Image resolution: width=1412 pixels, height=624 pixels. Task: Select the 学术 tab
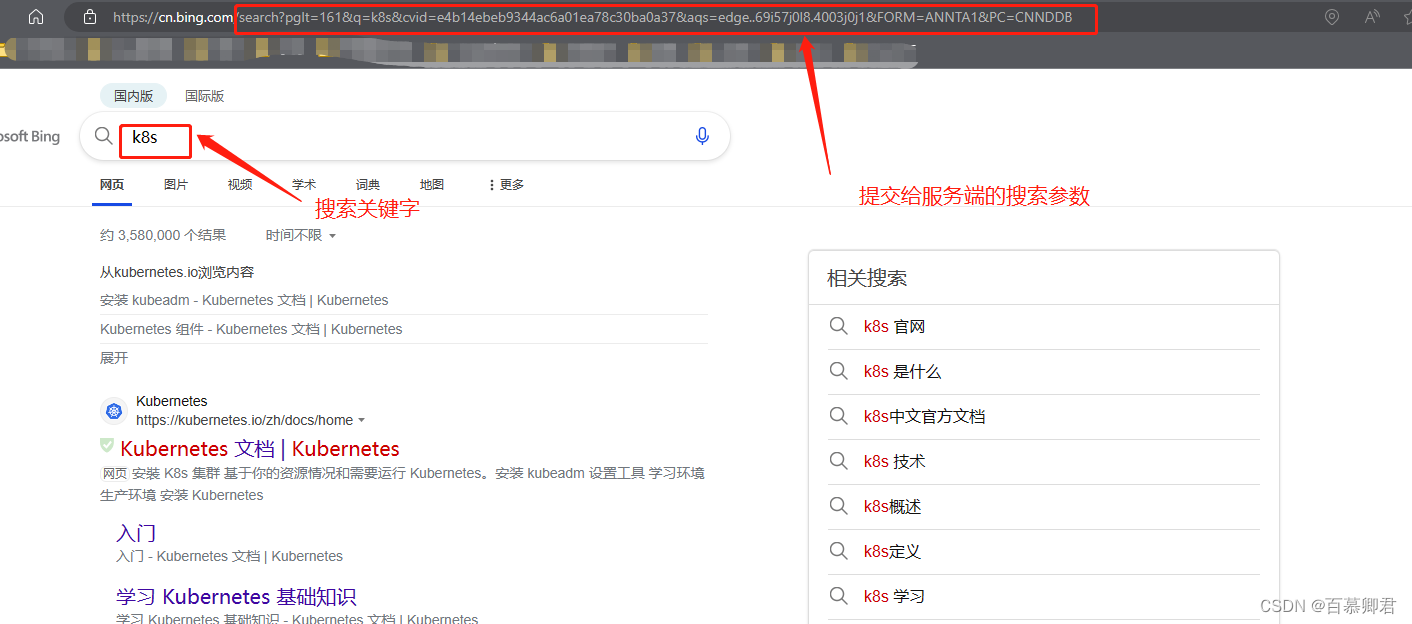coord(304,185)
